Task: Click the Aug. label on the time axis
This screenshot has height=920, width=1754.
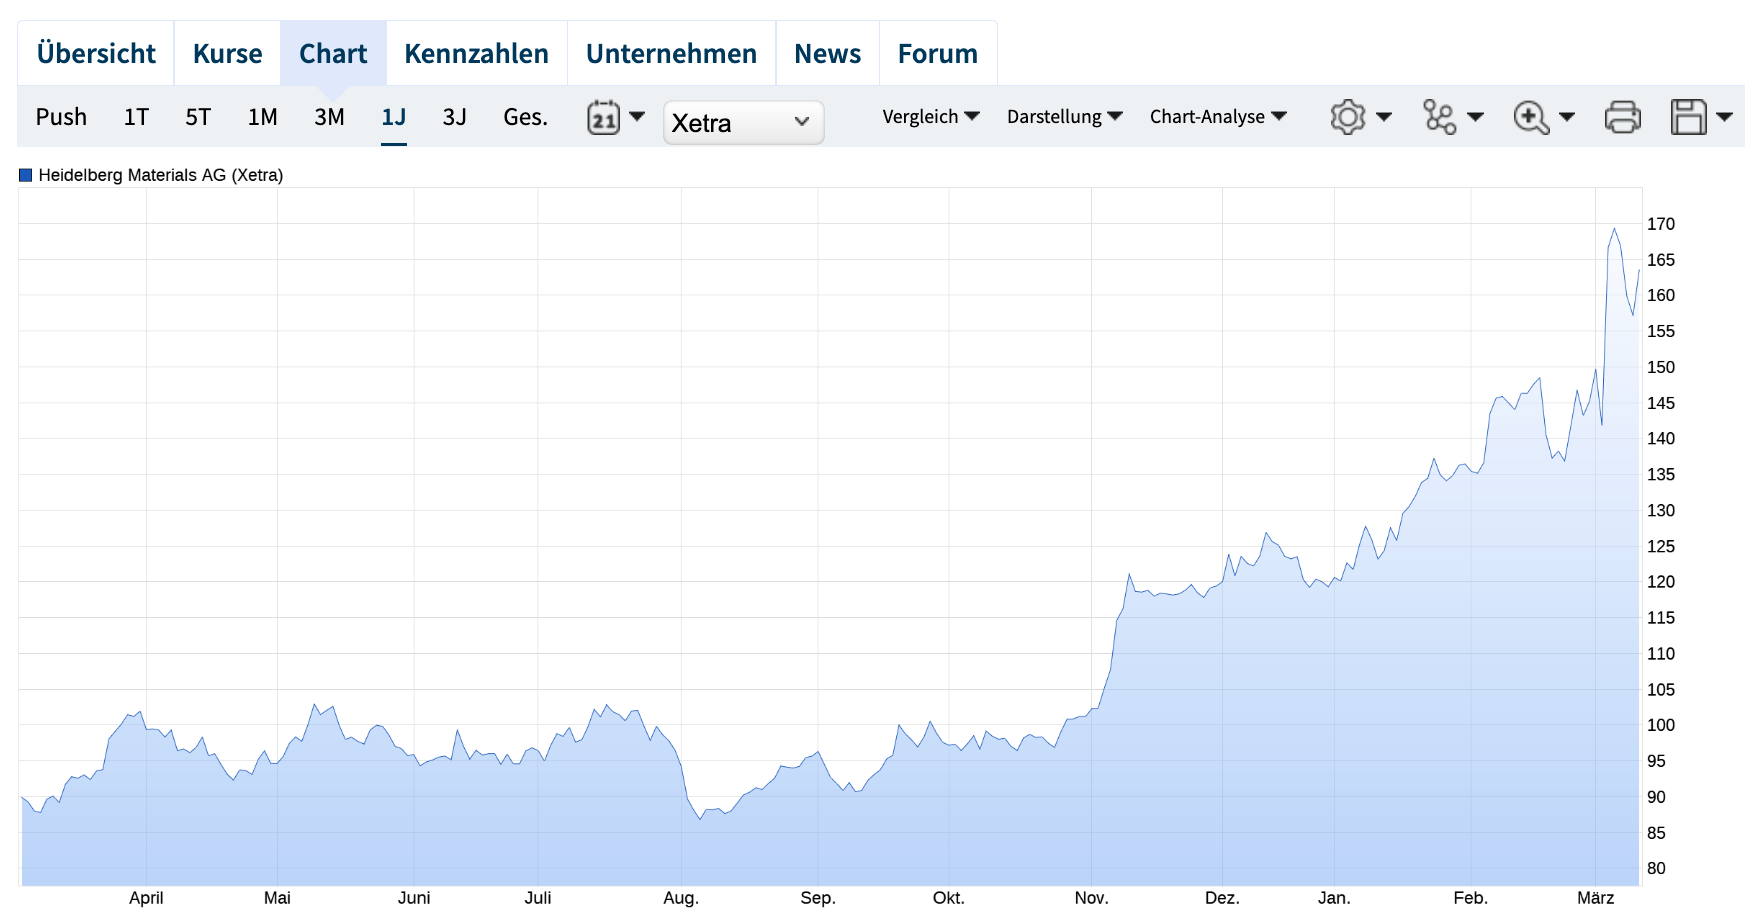Action: point(681,898)
